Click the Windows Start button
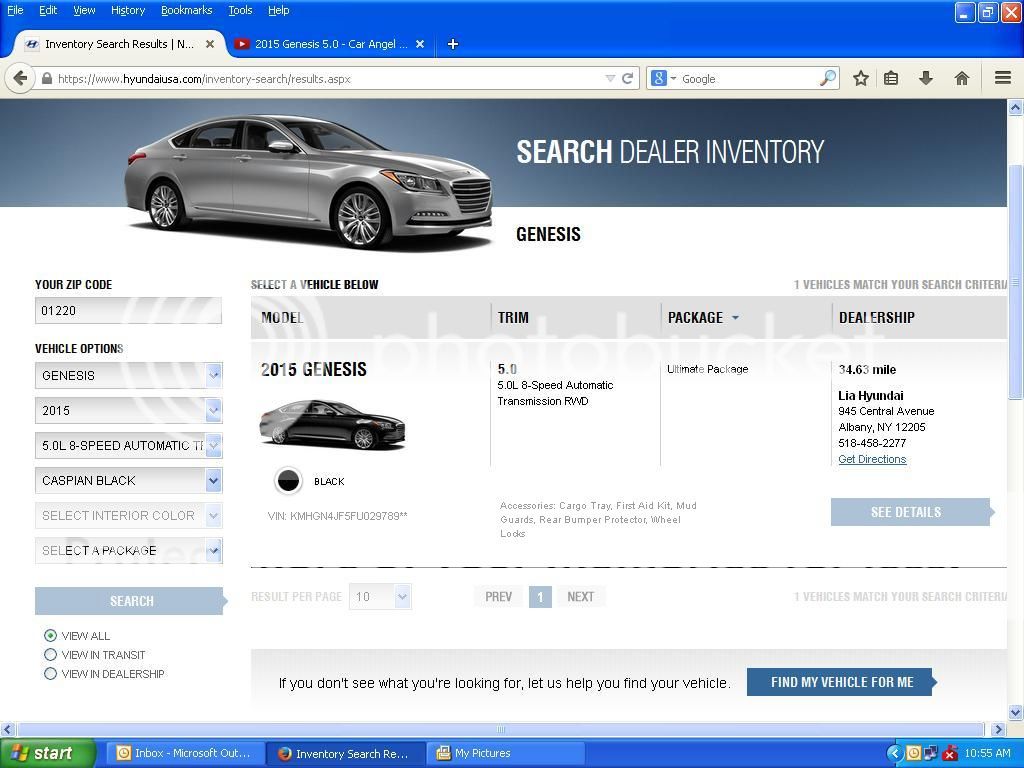The image size is (1024, 768). click(x=46, y=754)
